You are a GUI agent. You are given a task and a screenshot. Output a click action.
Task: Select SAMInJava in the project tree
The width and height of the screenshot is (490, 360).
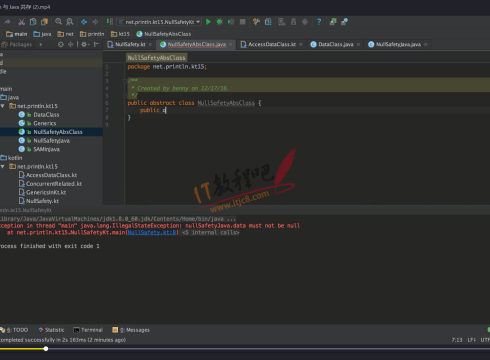click(39, 149)
